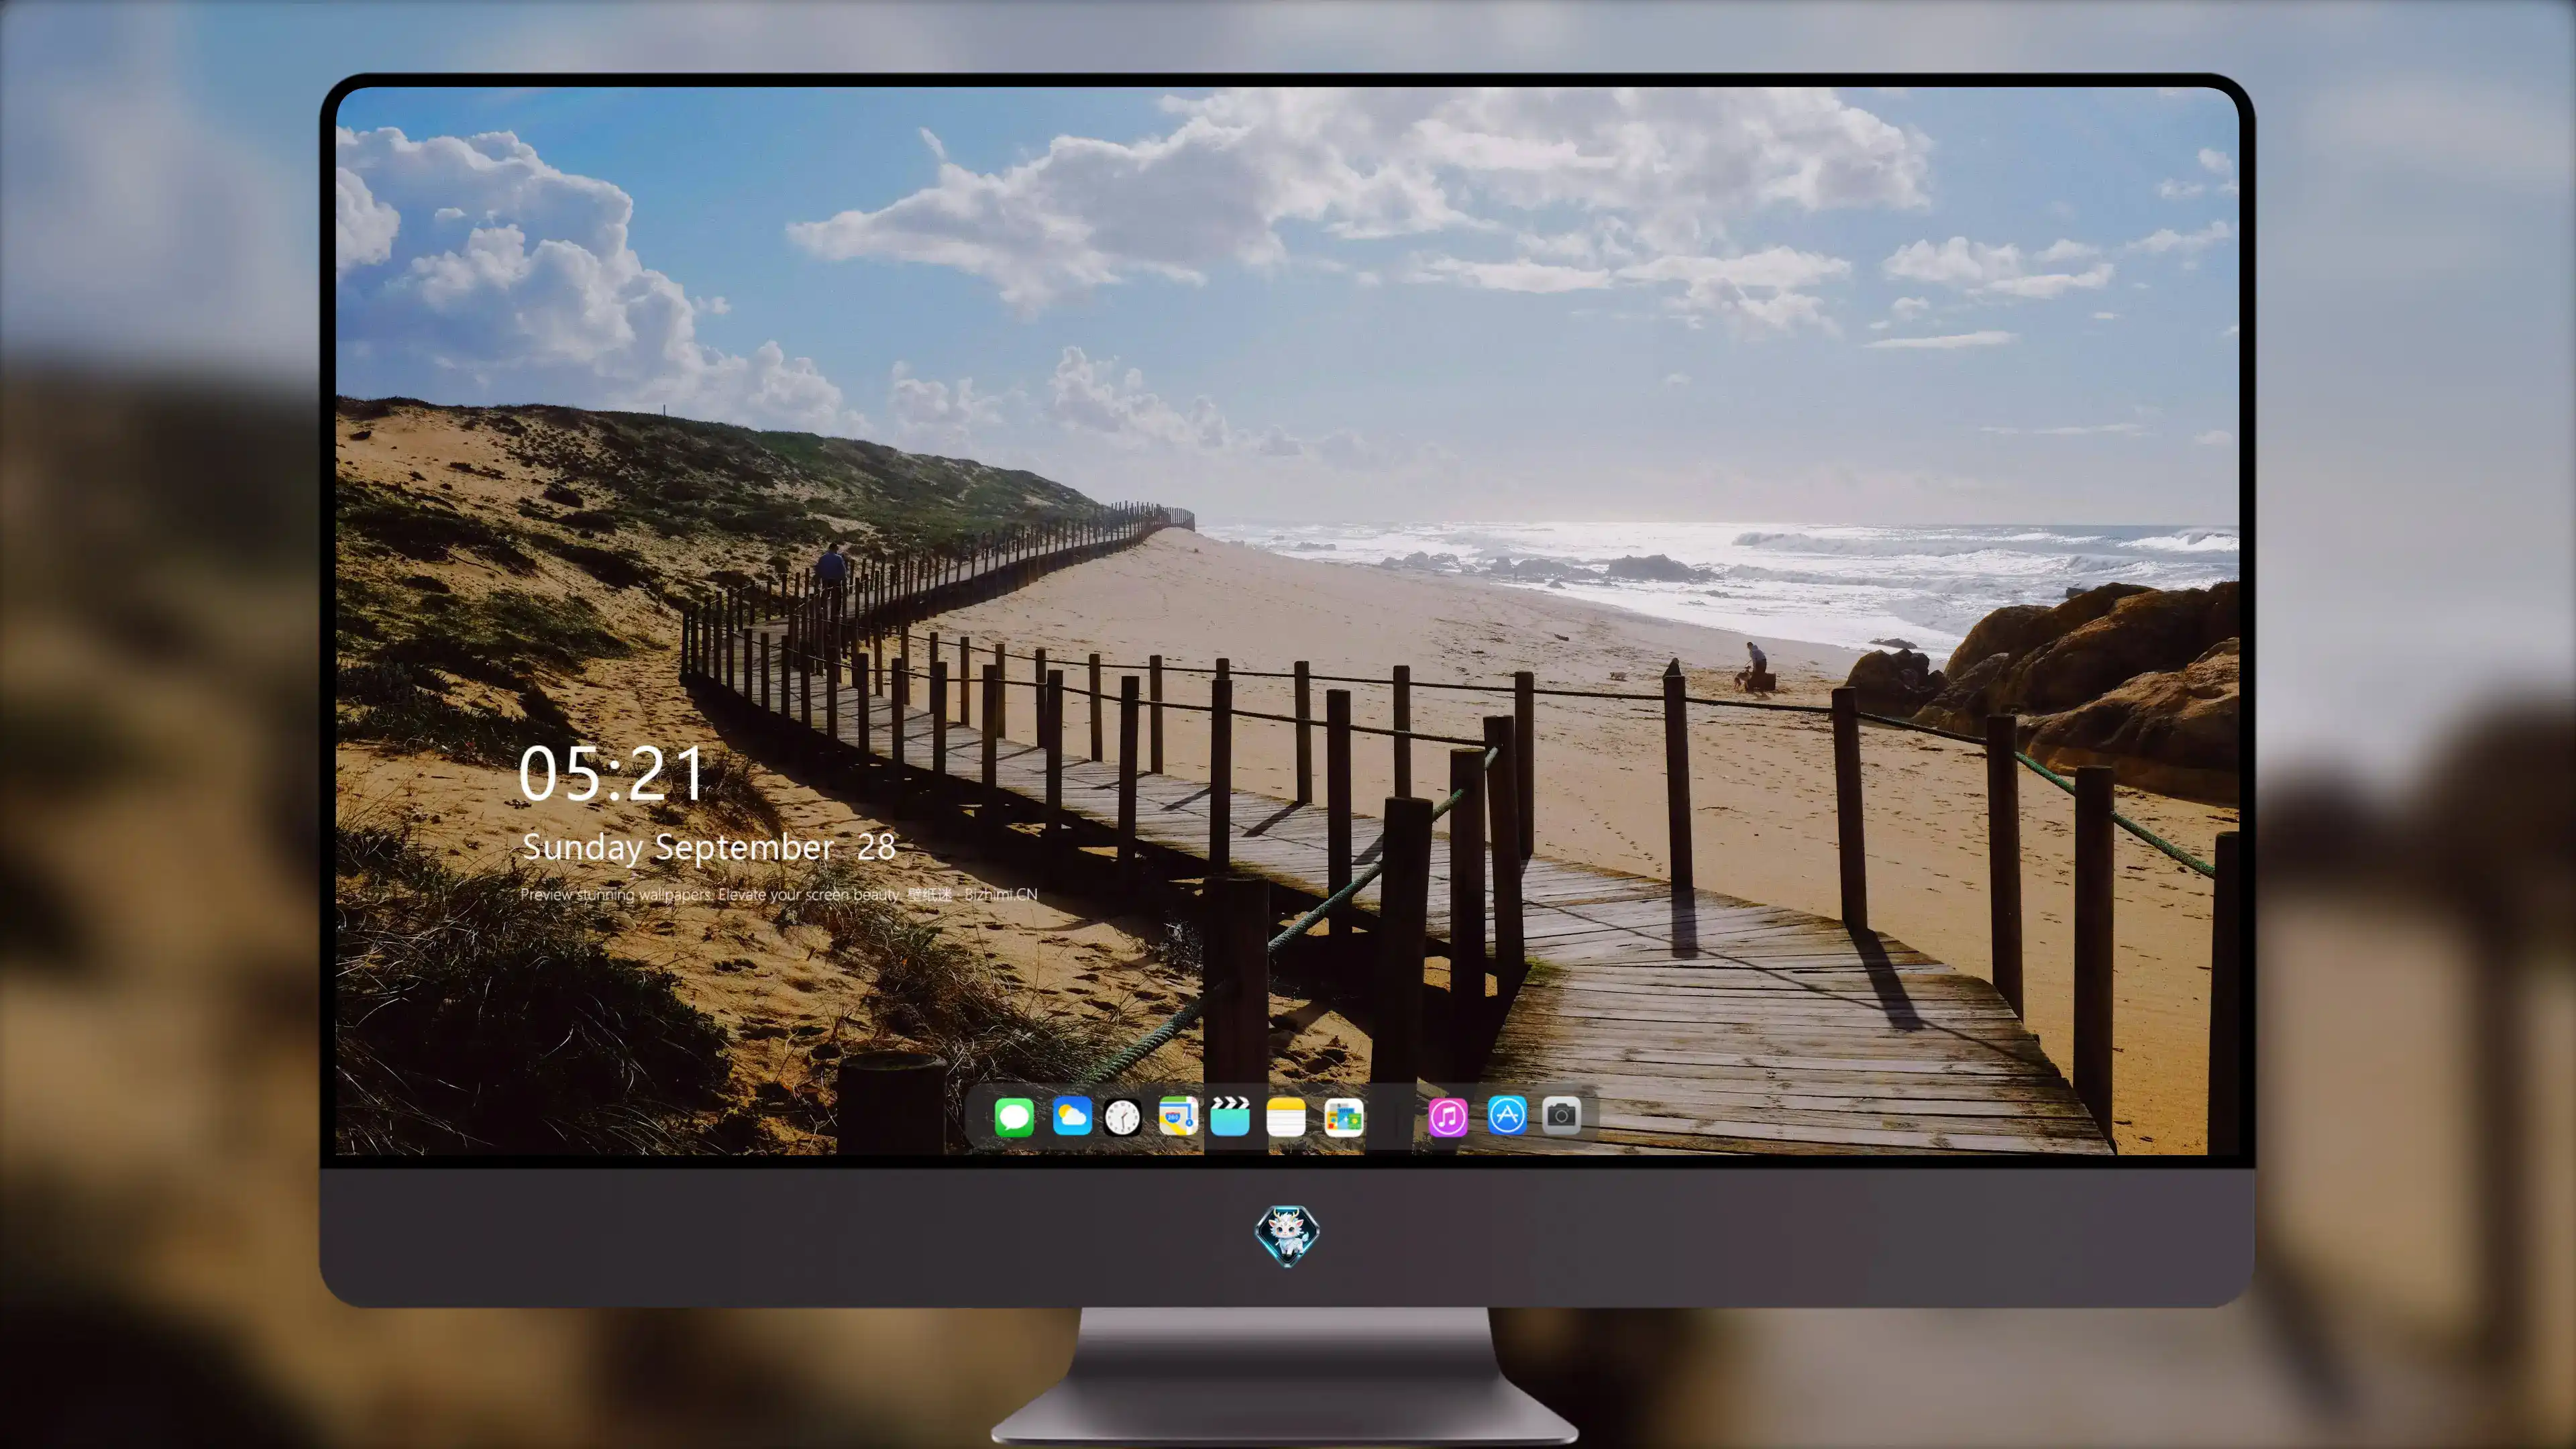
Task: Open the Videos clapperboard app
Action: point(1230,1116)
